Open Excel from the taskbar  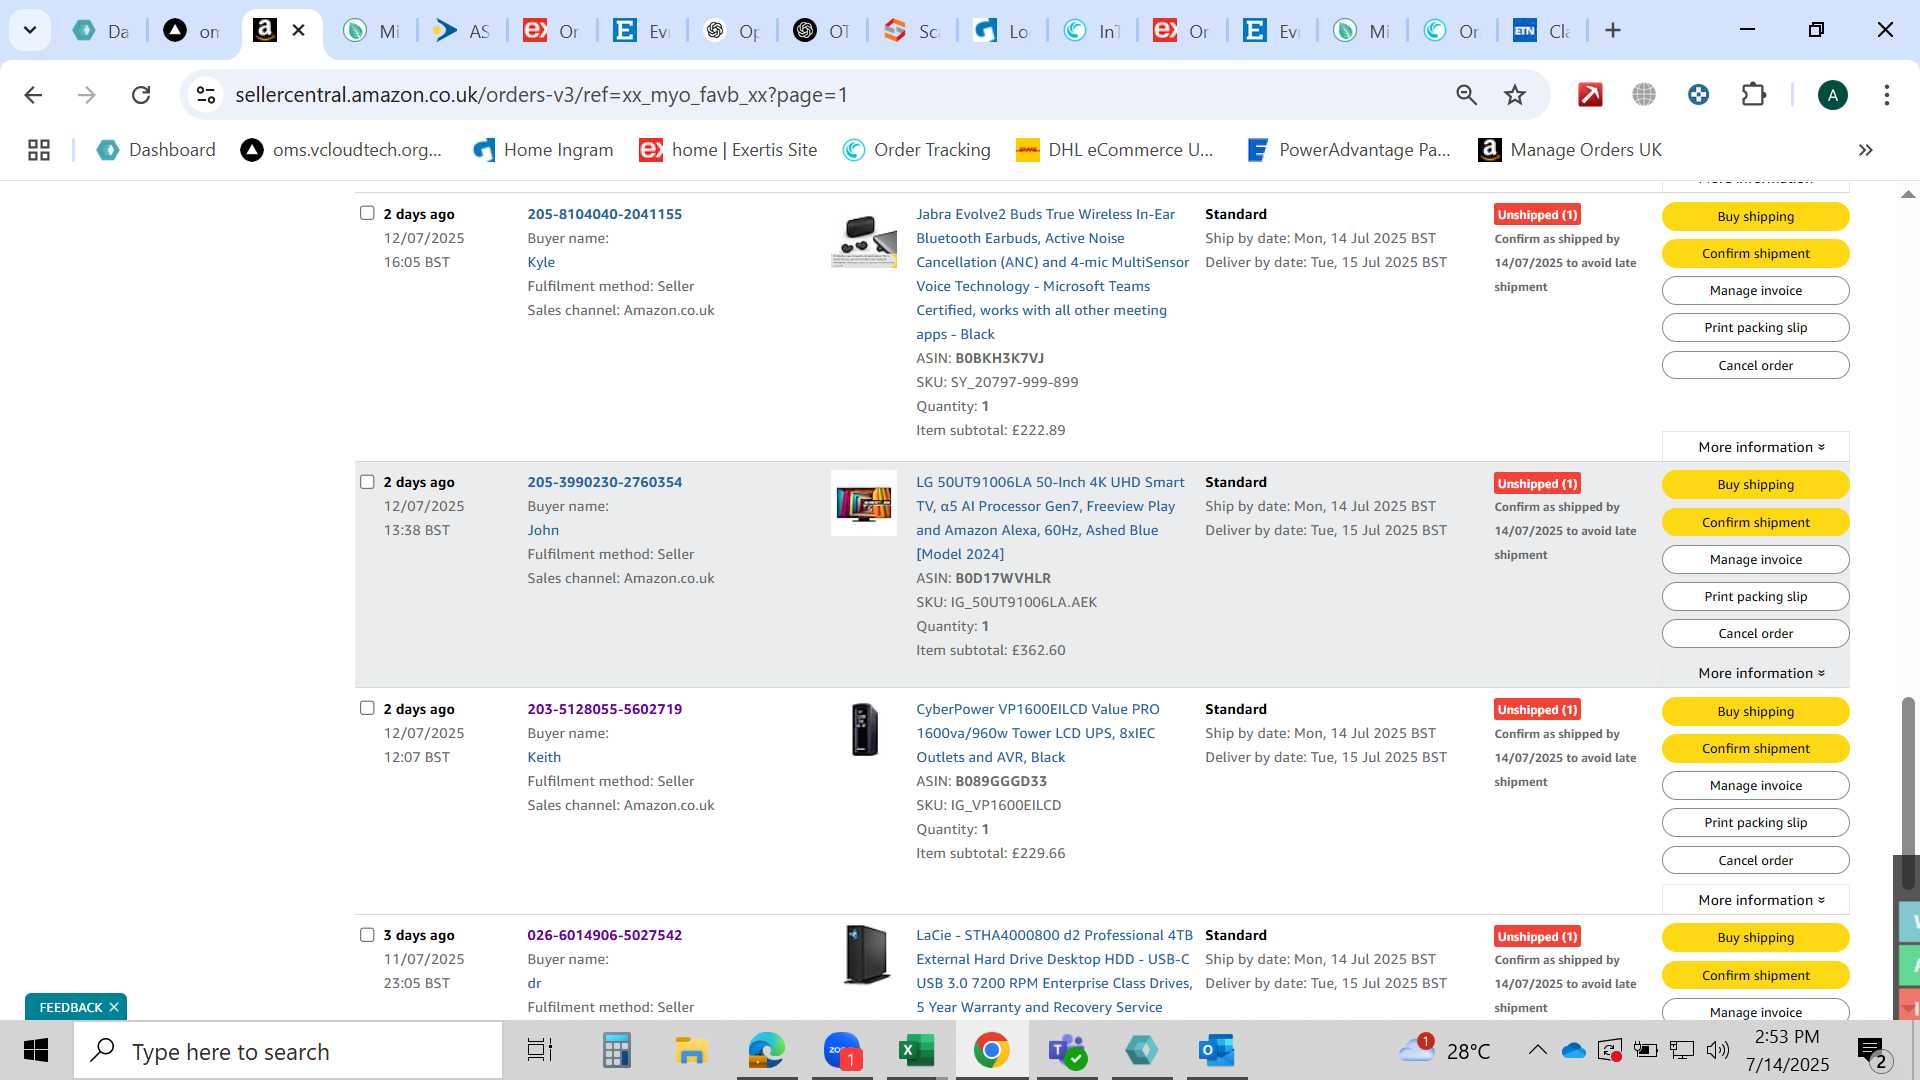916,1051
